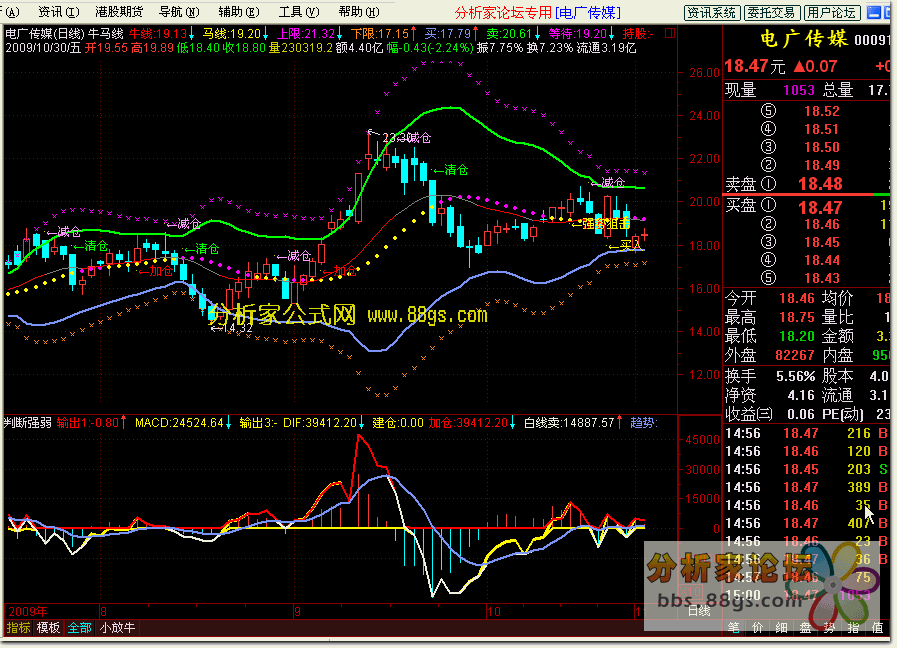
Task: Select the 盘 tab in quote panel
Action: 805,627
